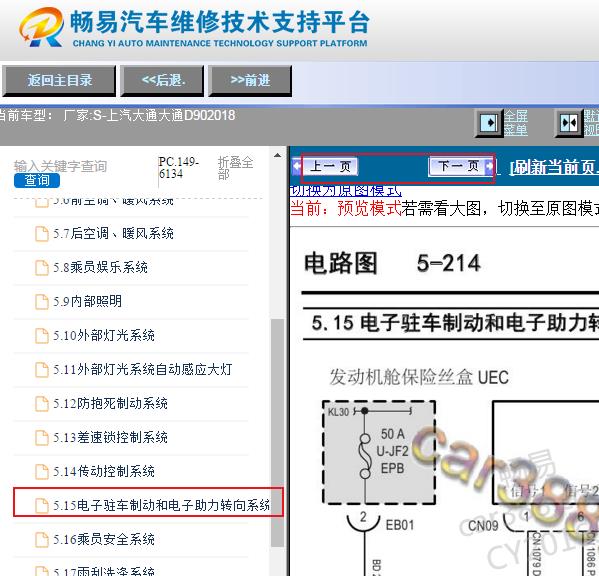599x576 pixels.
Task: Click document icon beside 5.11 自动感应大灯
Action: point(42,370)
